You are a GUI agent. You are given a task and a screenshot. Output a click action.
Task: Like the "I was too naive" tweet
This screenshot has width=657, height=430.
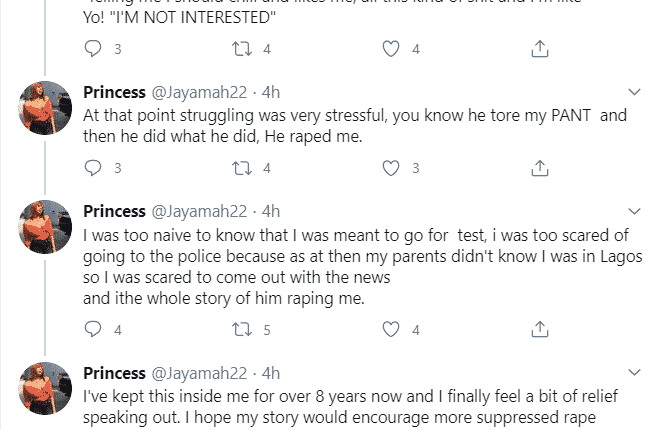pos(392,329)
